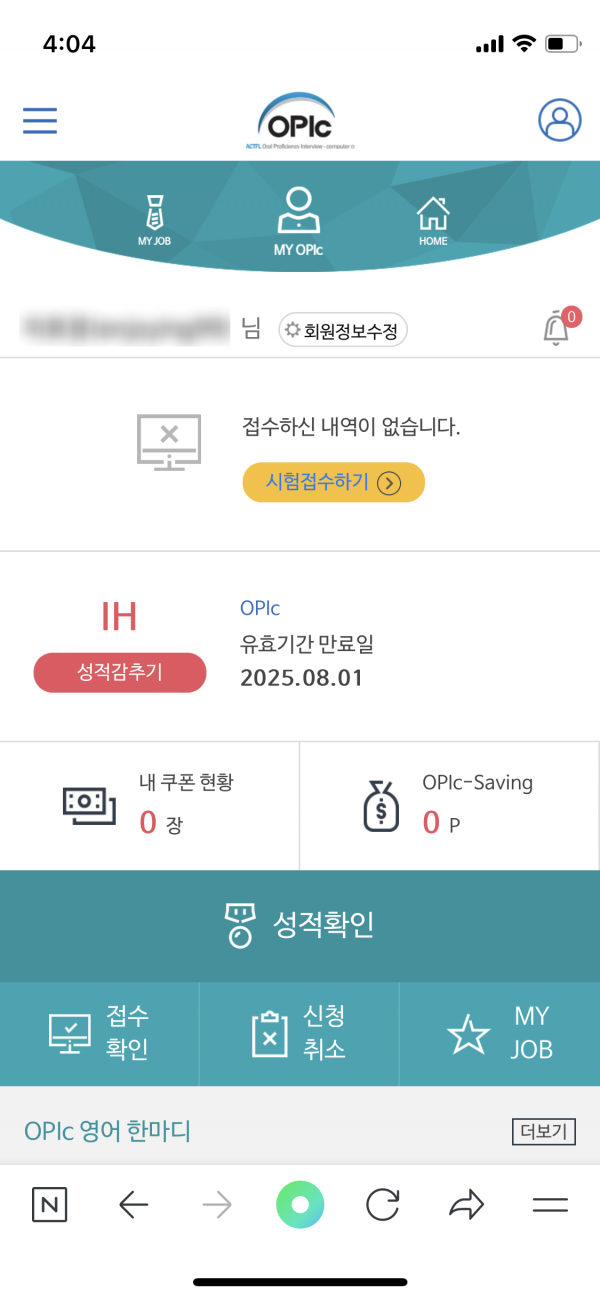Open the hamburger navigation menu
This screenshot has width=600, height=1299.
(x=39, y=120)
